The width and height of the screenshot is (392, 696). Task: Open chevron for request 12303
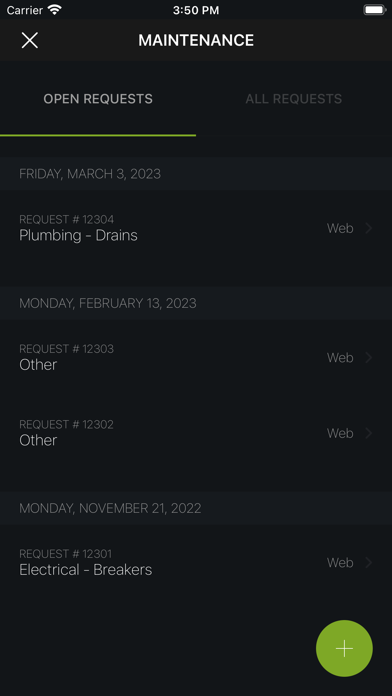pyautogui.click(x=368, y=358)
